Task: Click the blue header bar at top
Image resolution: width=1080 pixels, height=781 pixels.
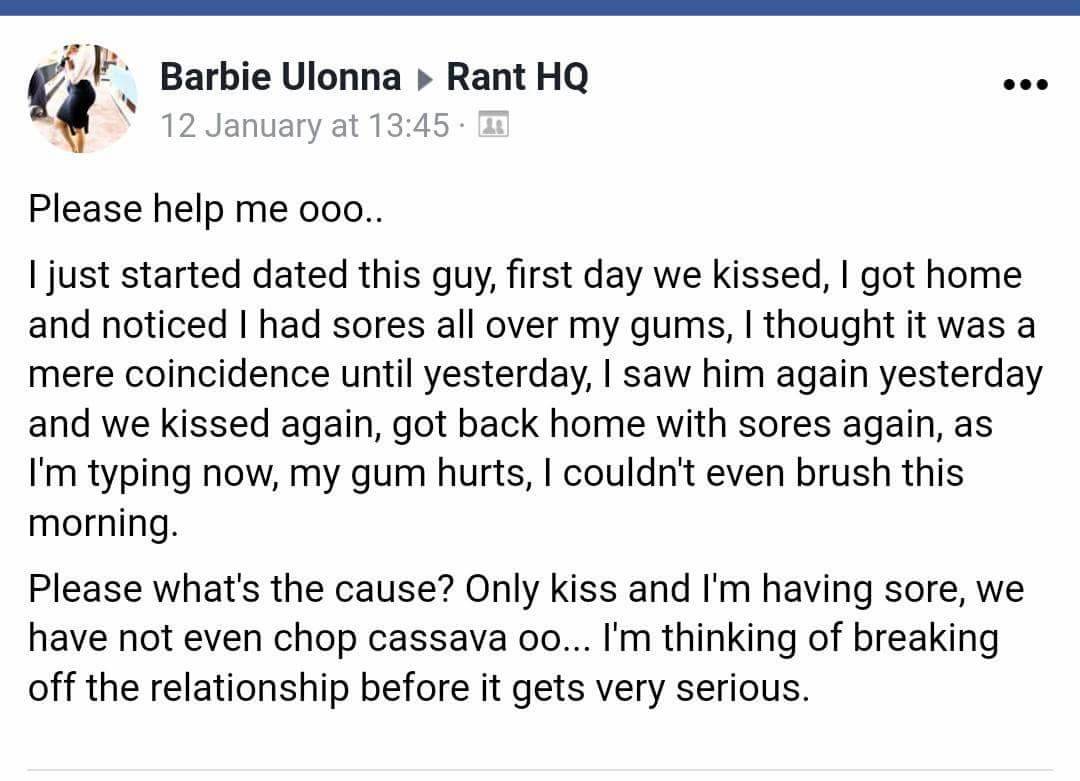Action: click(540, 7)
